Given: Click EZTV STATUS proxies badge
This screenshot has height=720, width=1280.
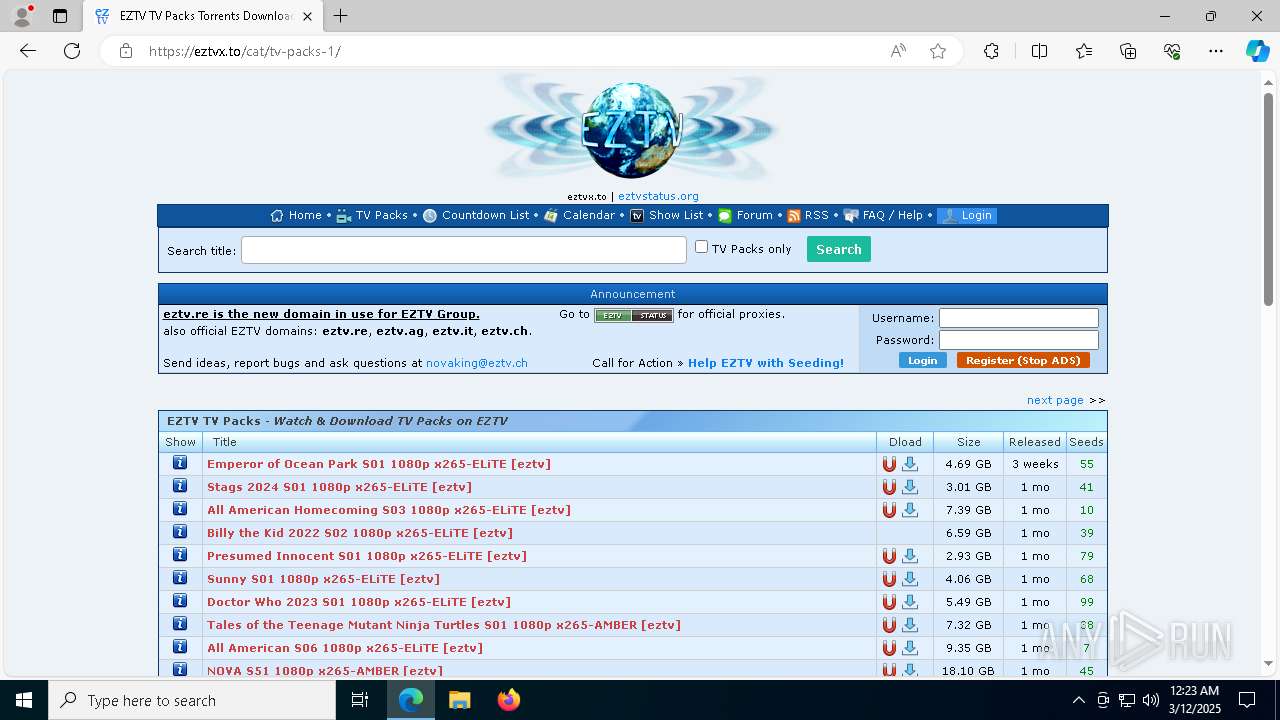Looking at the screenshot, I should (x=634, y=315).
